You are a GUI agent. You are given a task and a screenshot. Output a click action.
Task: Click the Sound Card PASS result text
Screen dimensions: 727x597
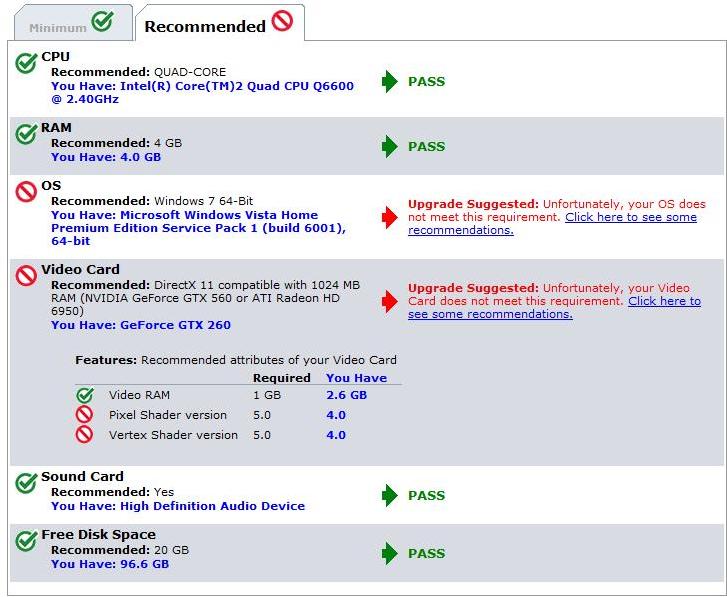(x=427, y=495)
